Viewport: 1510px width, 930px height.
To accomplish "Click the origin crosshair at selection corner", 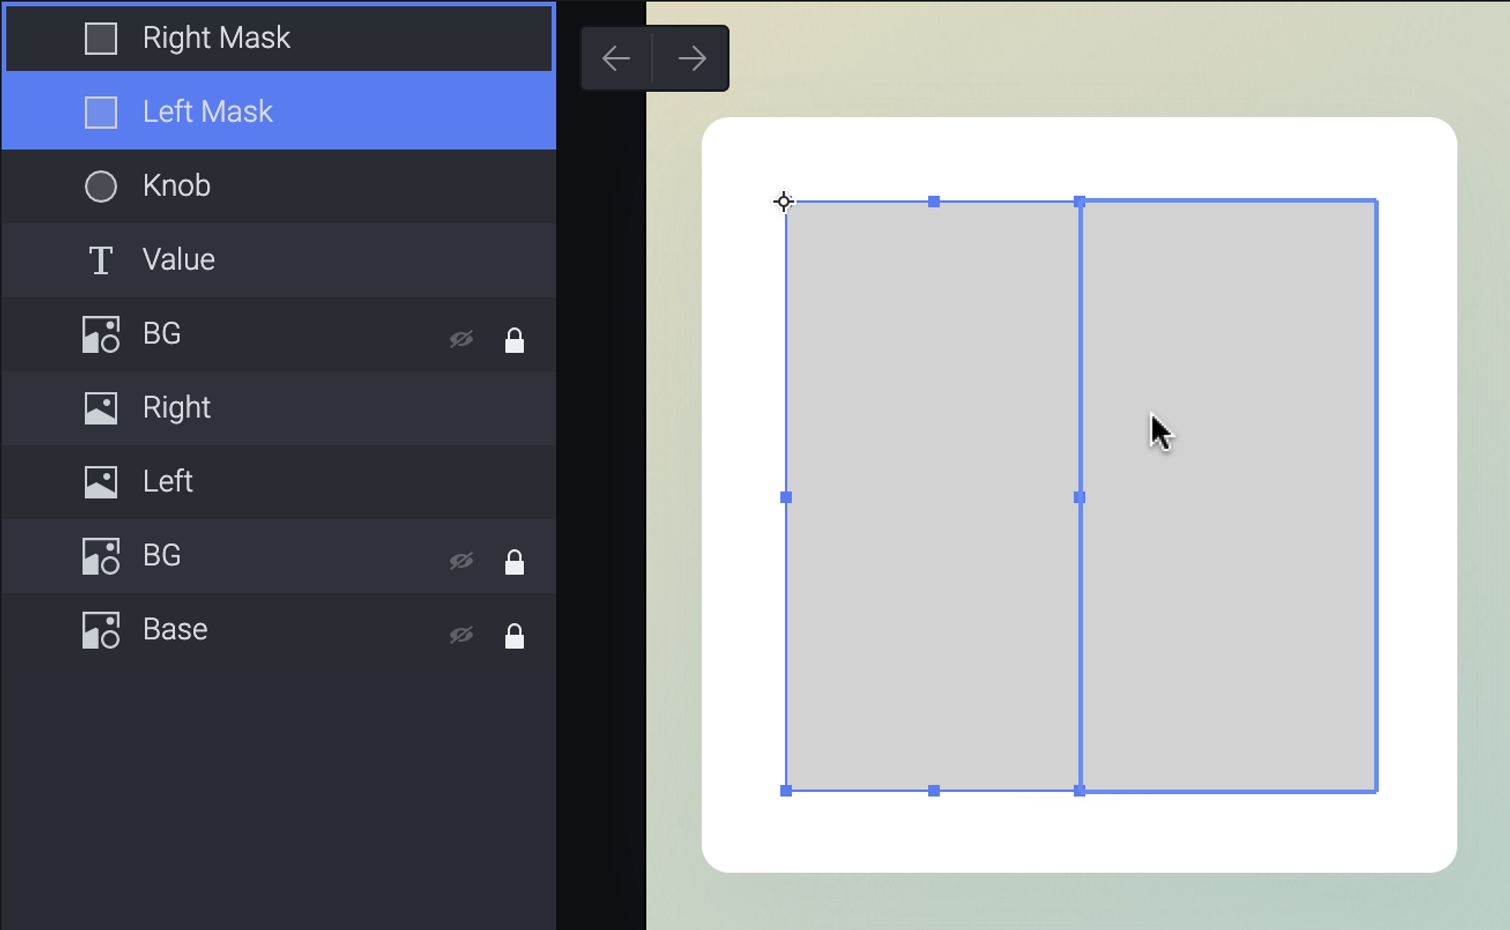I will point(784,202).
